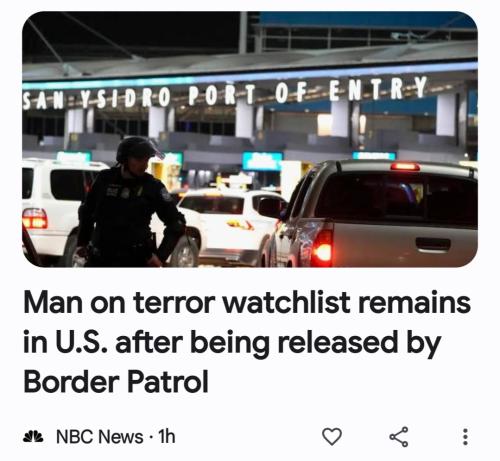Open the article photo thumbnail
Viewport: 500px width, 461px height.
tap(250, 139)
